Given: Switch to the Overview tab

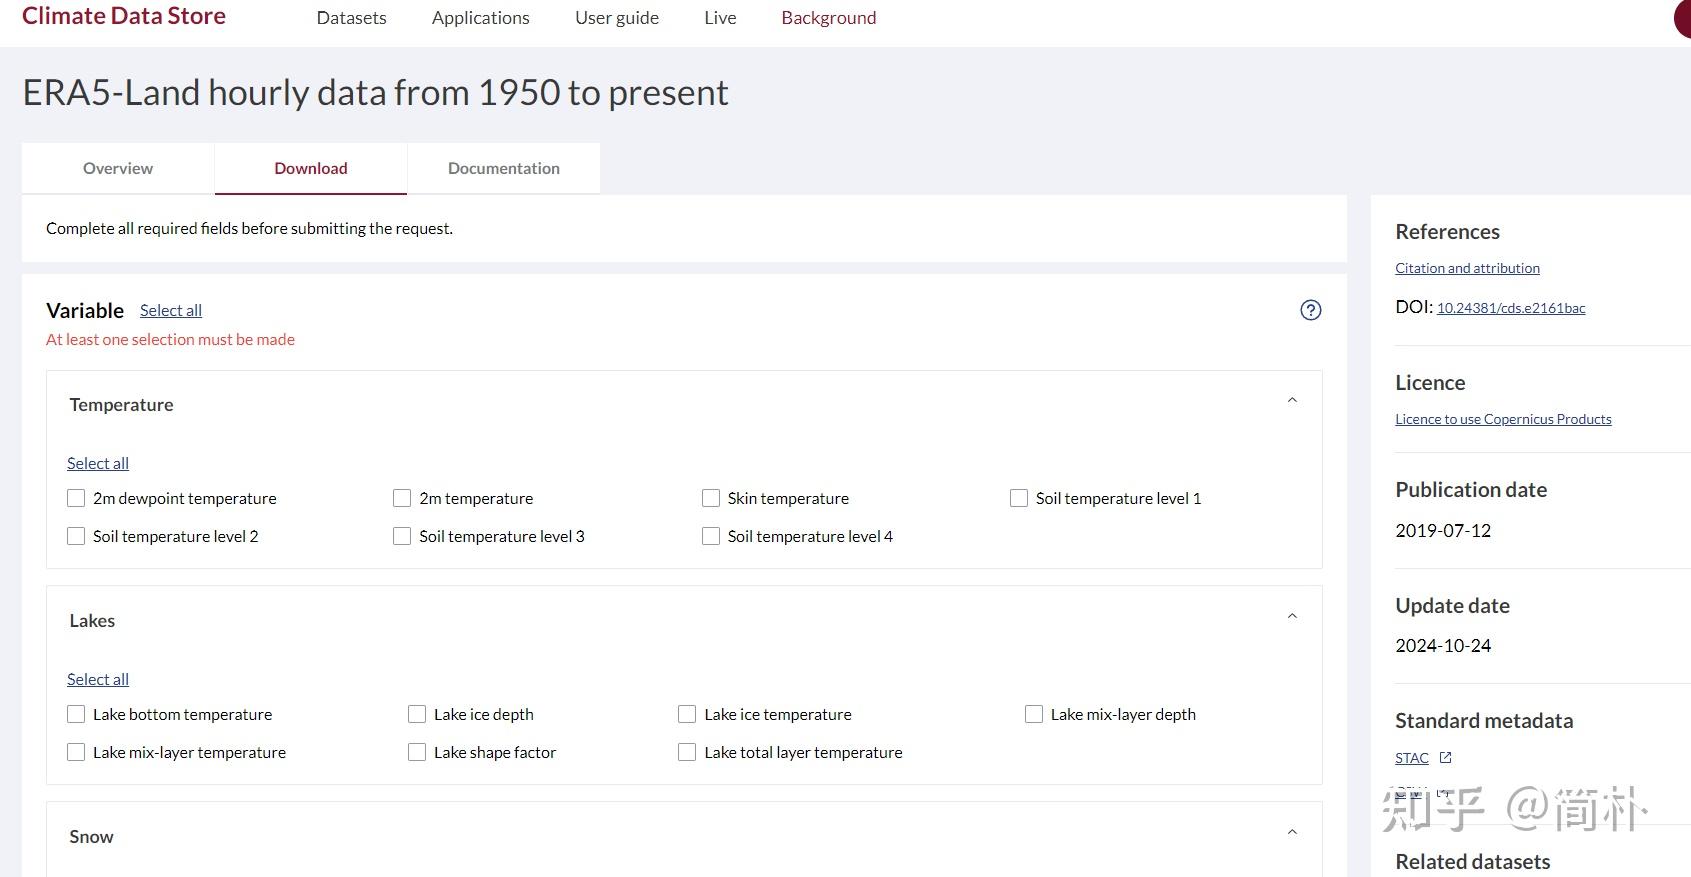Looking at the screenshot, I should [x=118, y=168].
